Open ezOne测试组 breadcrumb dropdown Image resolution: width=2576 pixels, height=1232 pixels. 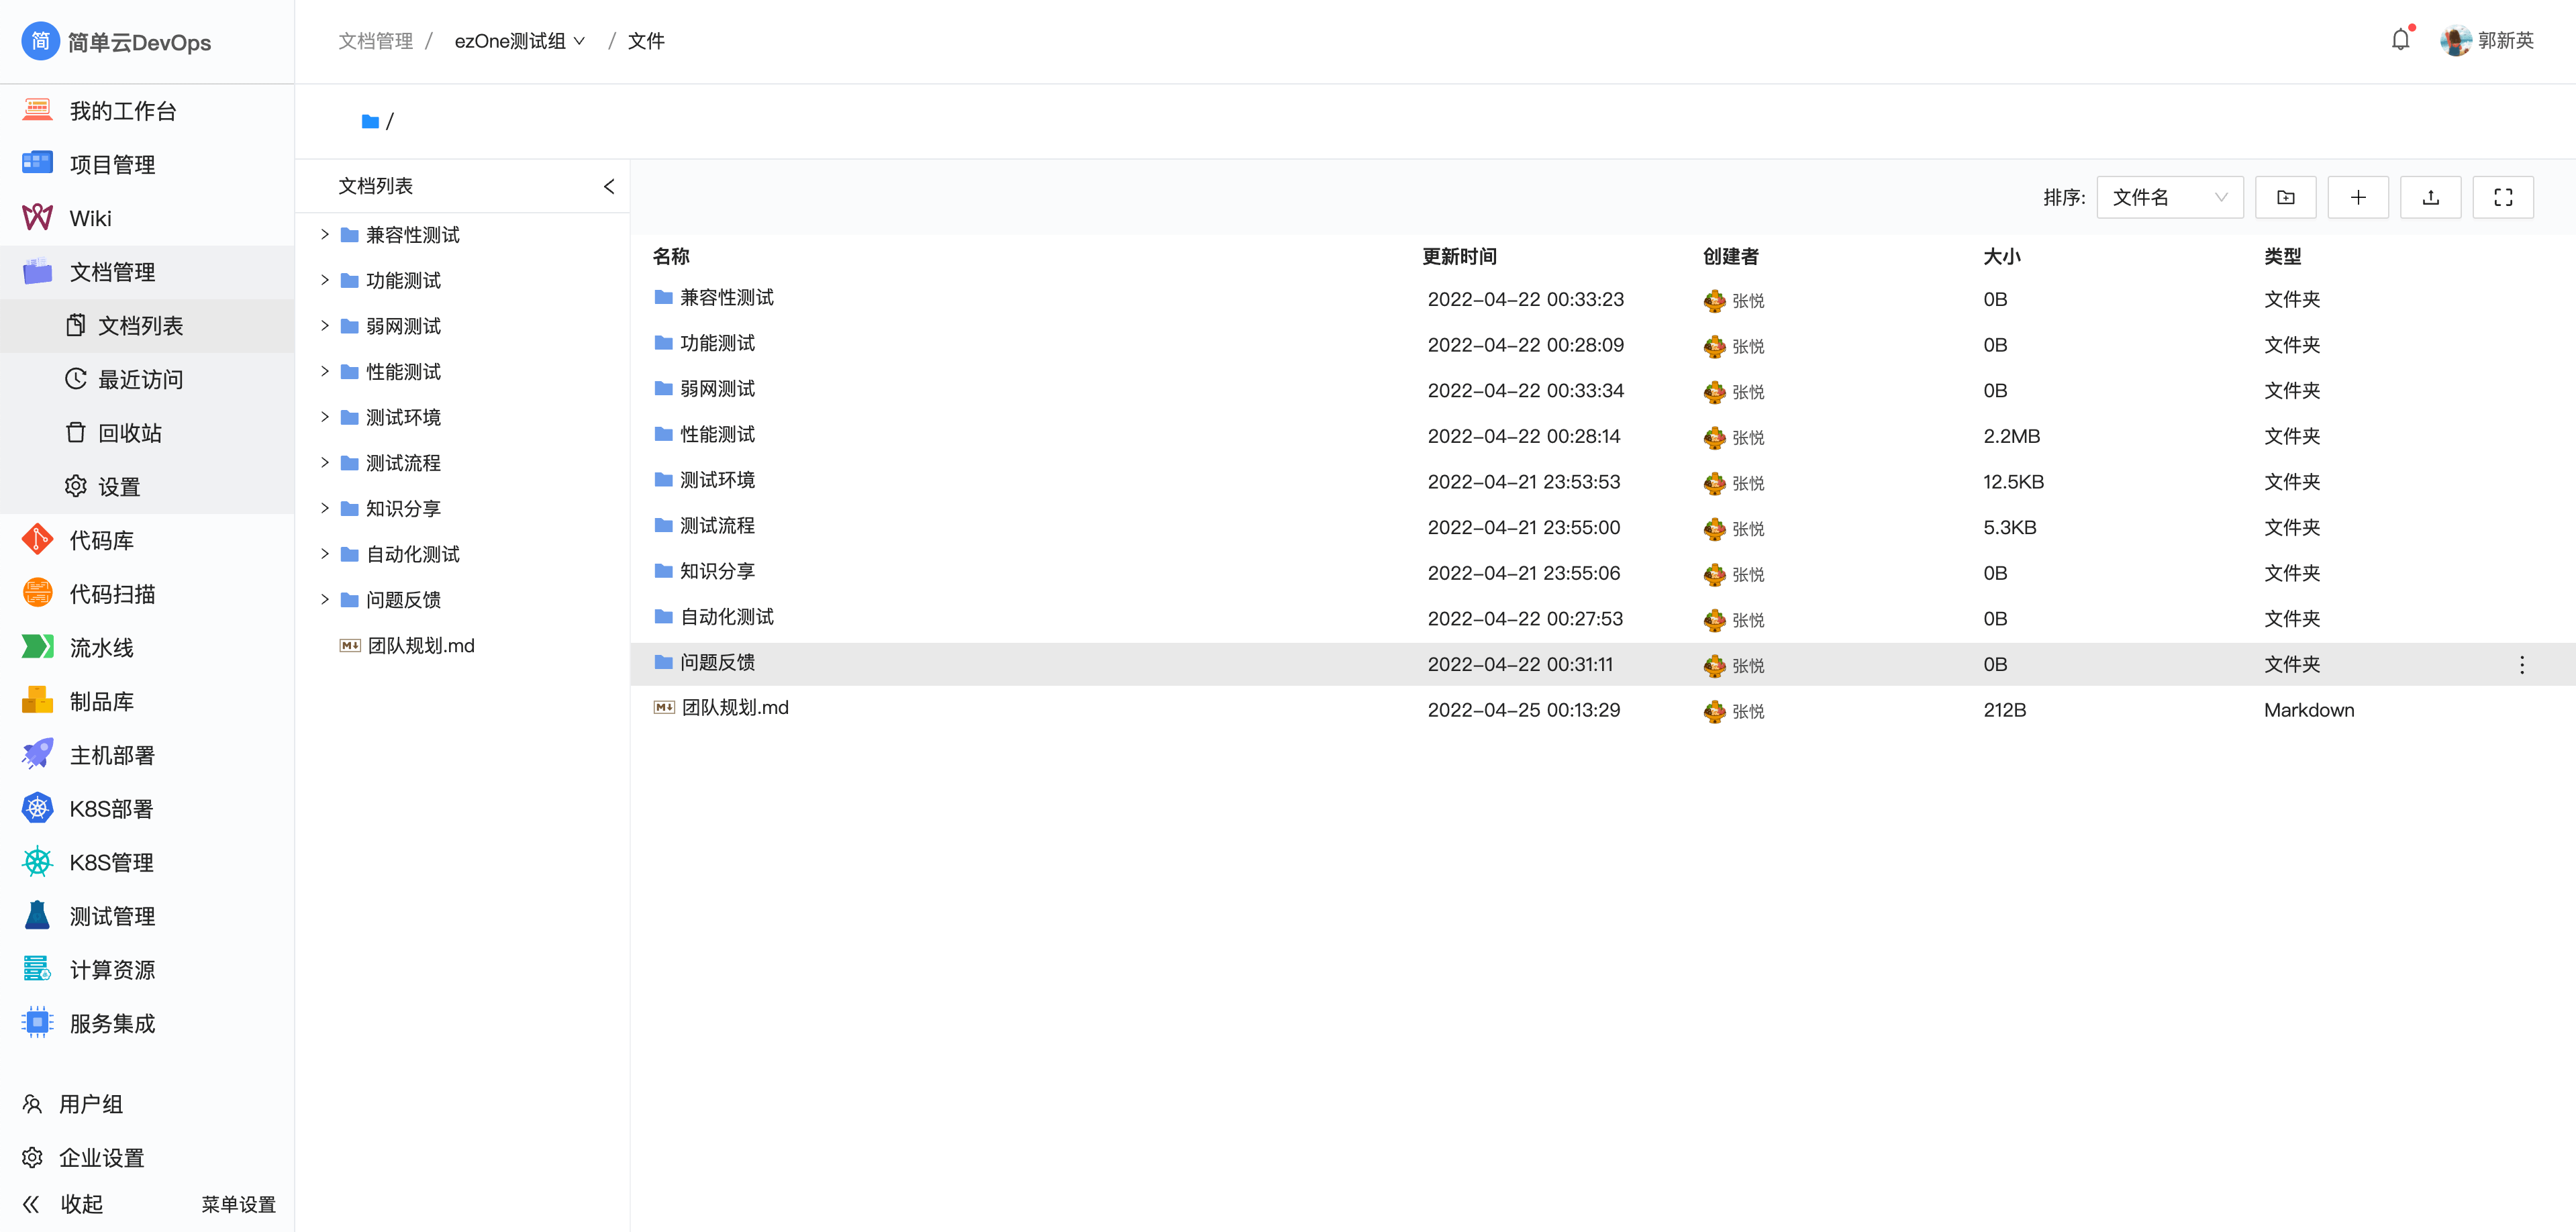pyautogui.click(x=519, y=41)
